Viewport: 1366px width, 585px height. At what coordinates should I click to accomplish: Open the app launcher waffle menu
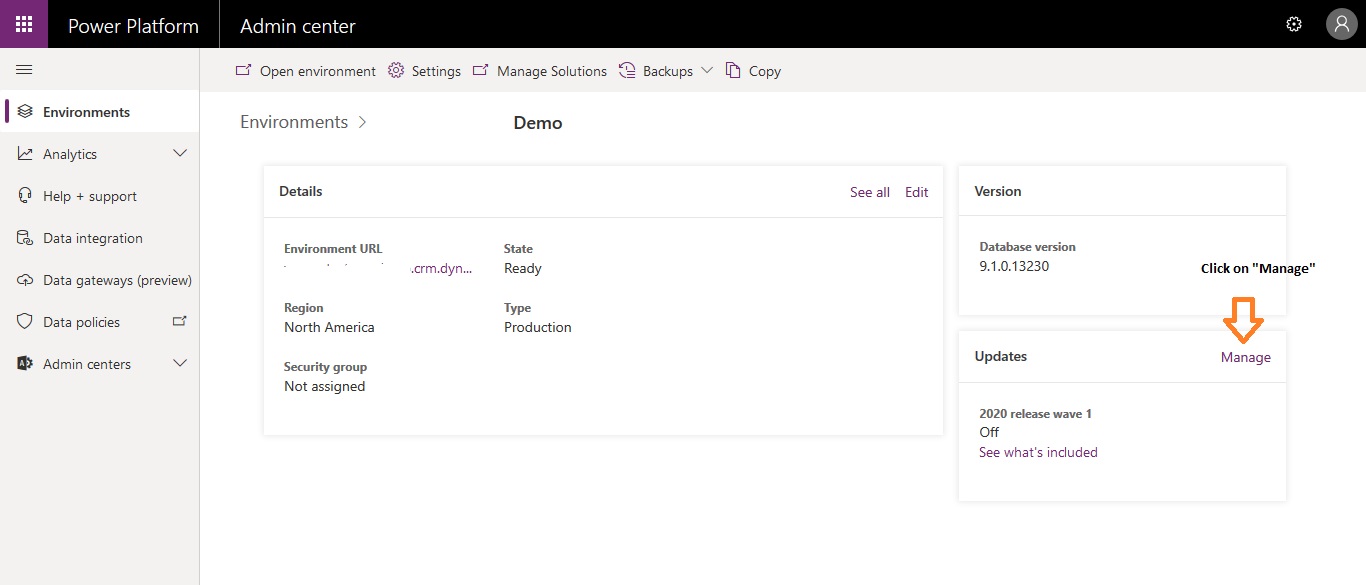pyautogui.click(x=23, y=24)
